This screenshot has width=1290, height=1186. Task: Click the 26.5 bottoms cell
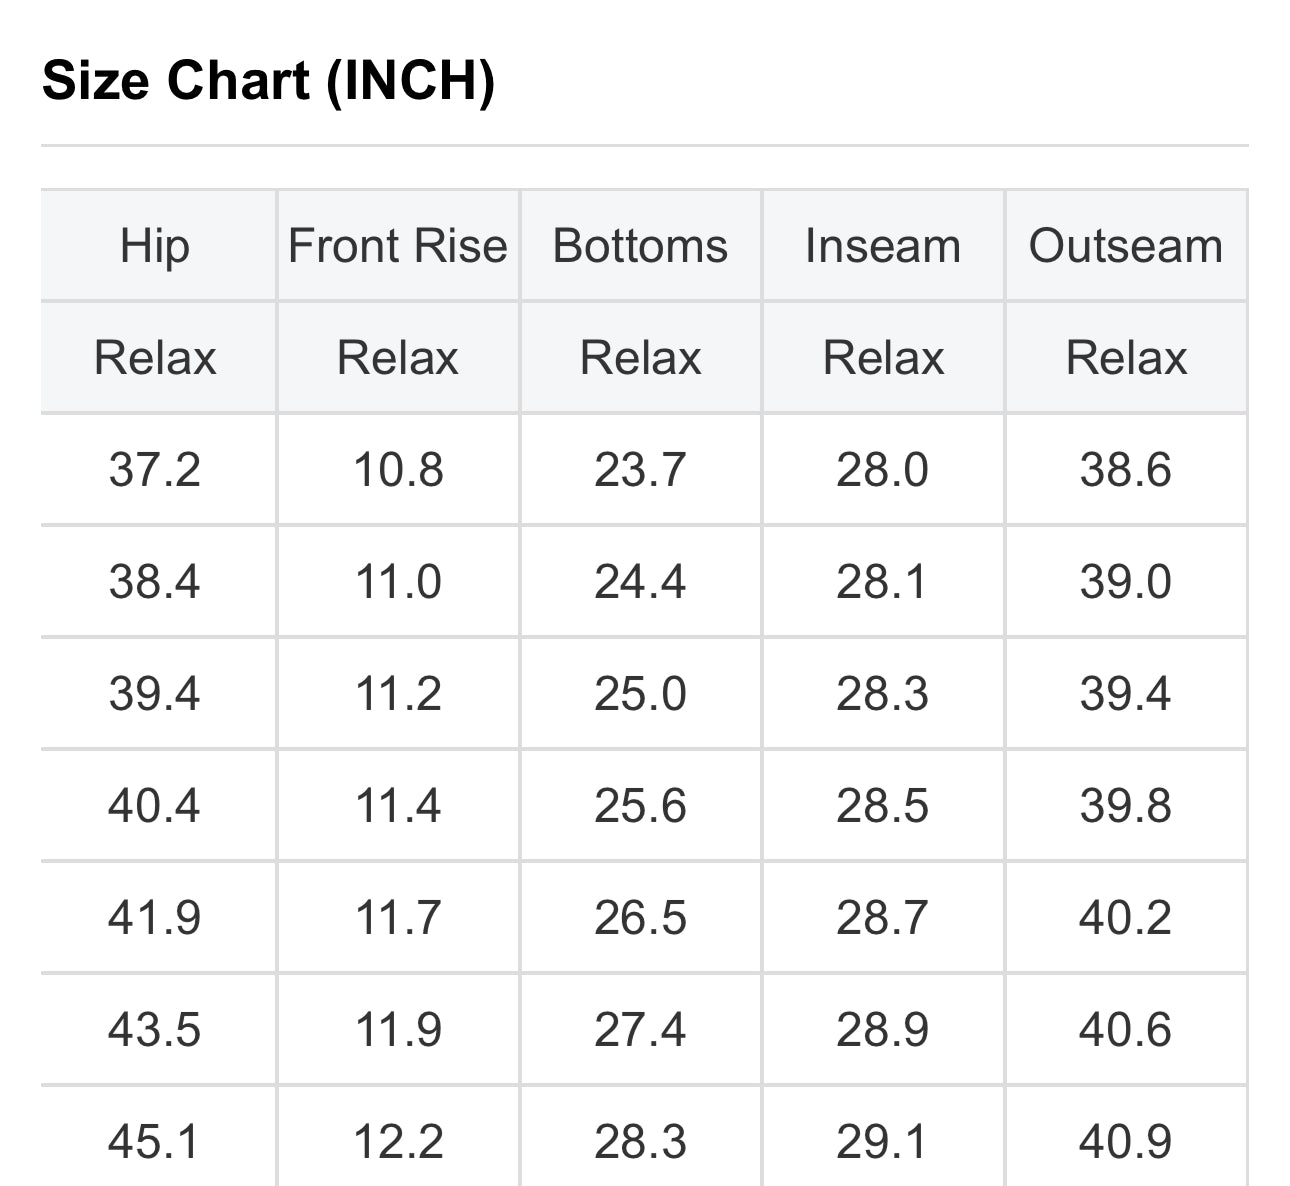coord(640,918)
